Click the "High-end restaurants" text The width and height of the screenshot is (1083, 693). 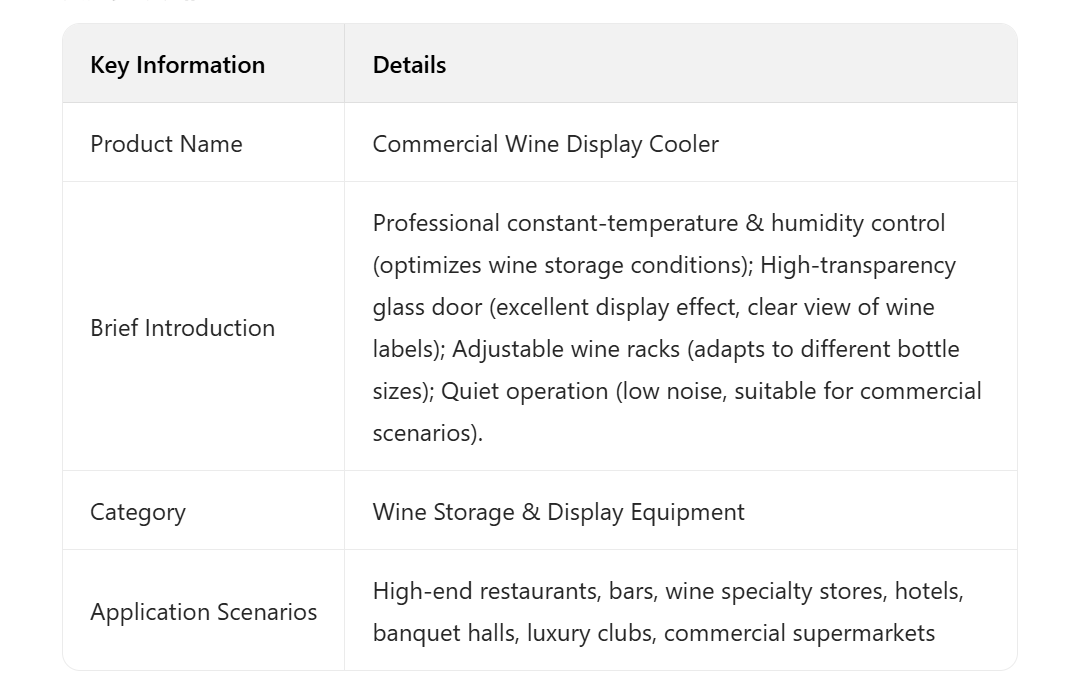pos(485,591)
